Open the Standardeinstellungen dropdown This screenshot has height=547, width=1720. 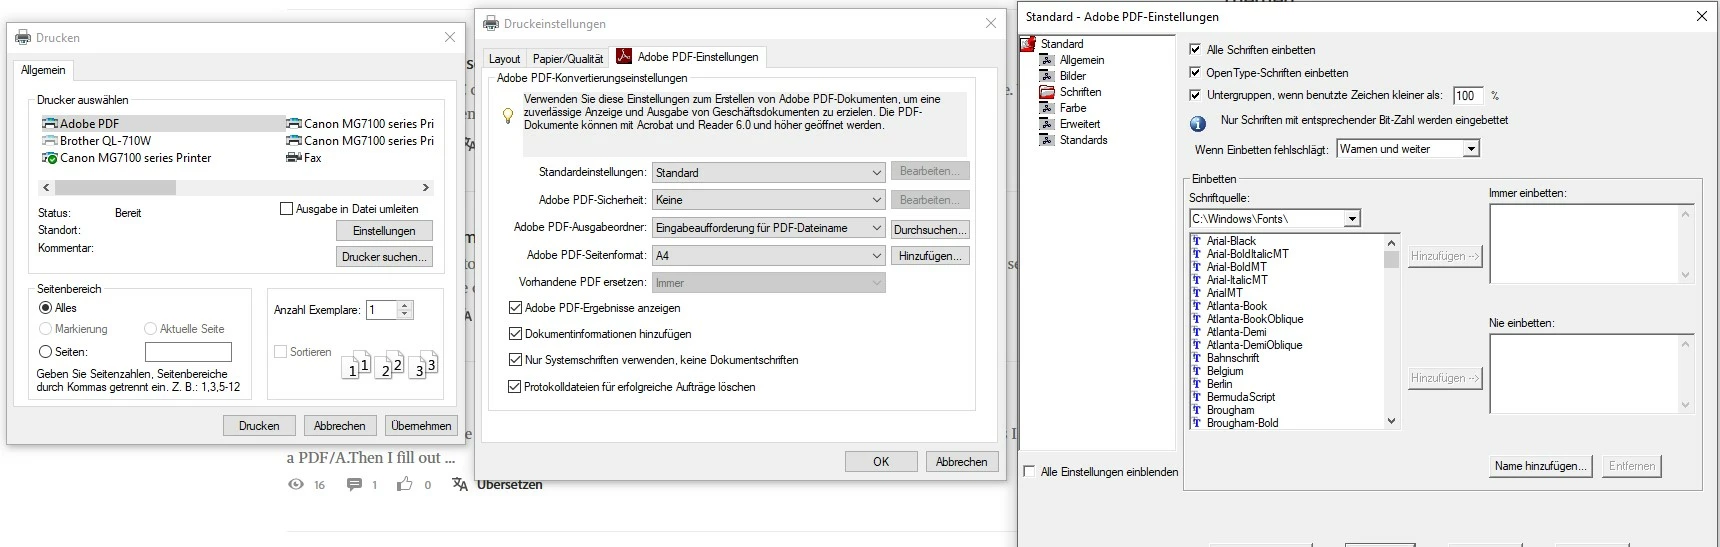tap(768, 172)
